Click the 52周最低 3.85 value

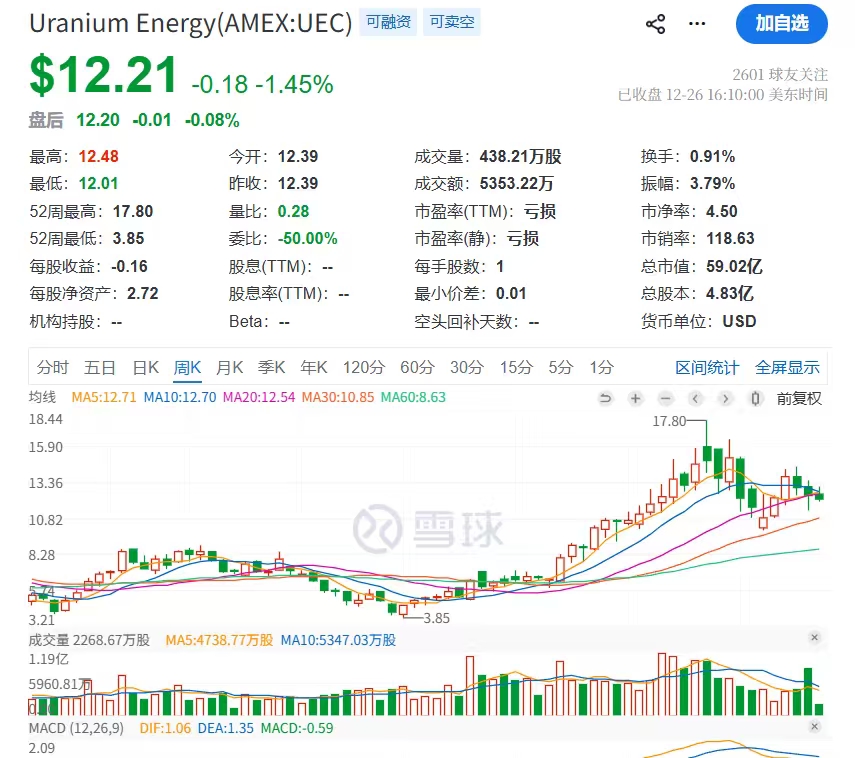tap(129, 238)
